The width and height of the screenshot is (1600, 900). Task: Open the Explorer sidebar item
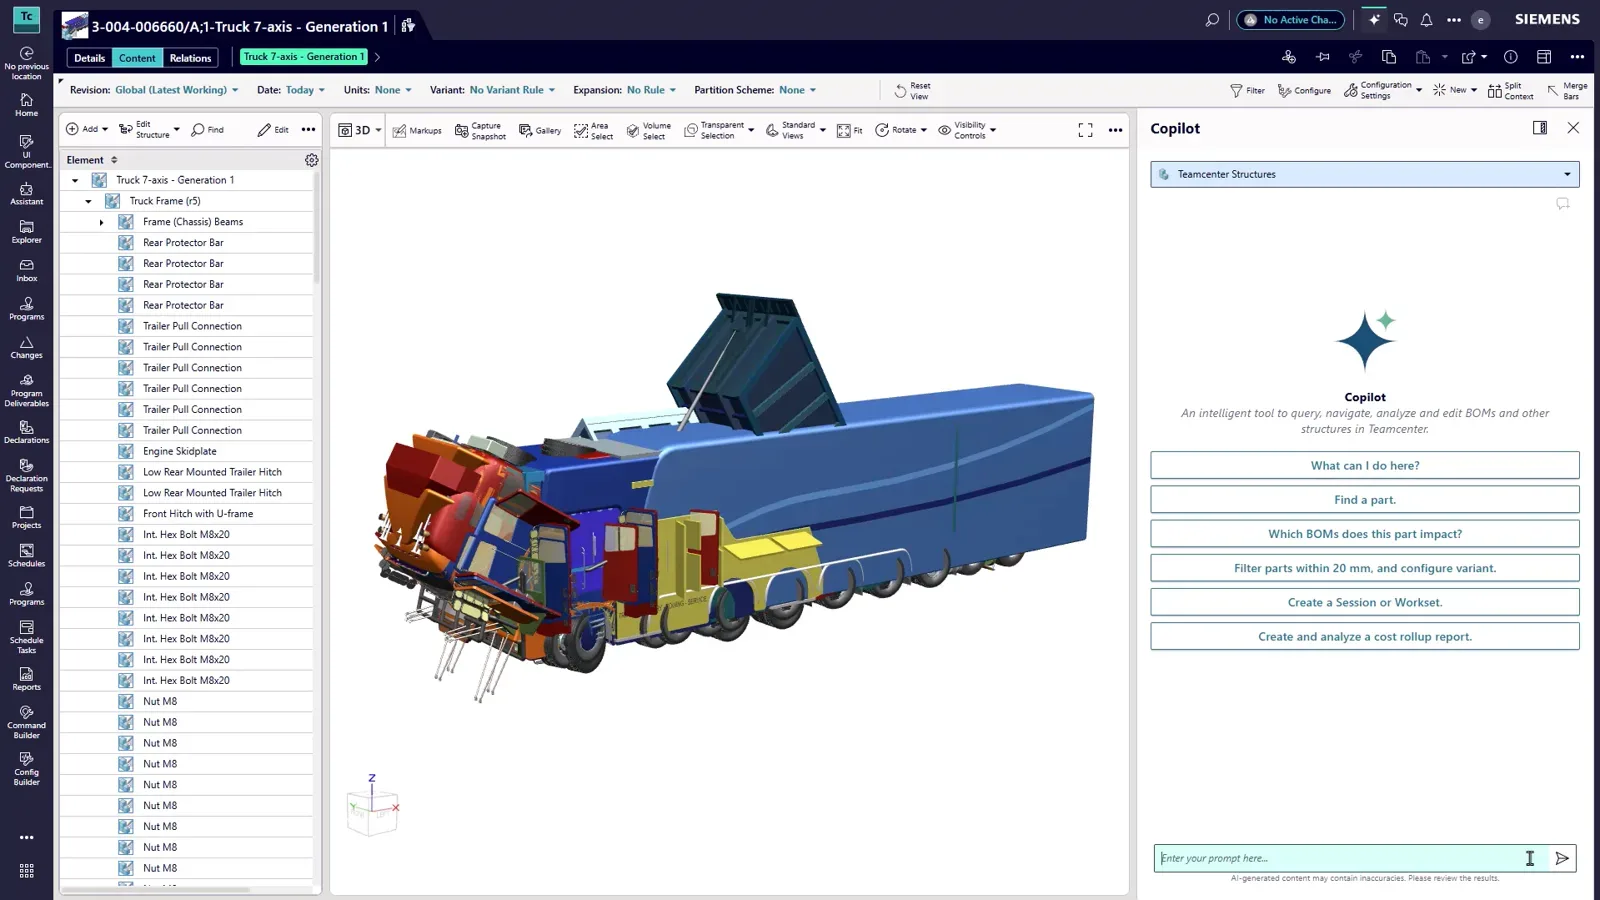point(26,232)
